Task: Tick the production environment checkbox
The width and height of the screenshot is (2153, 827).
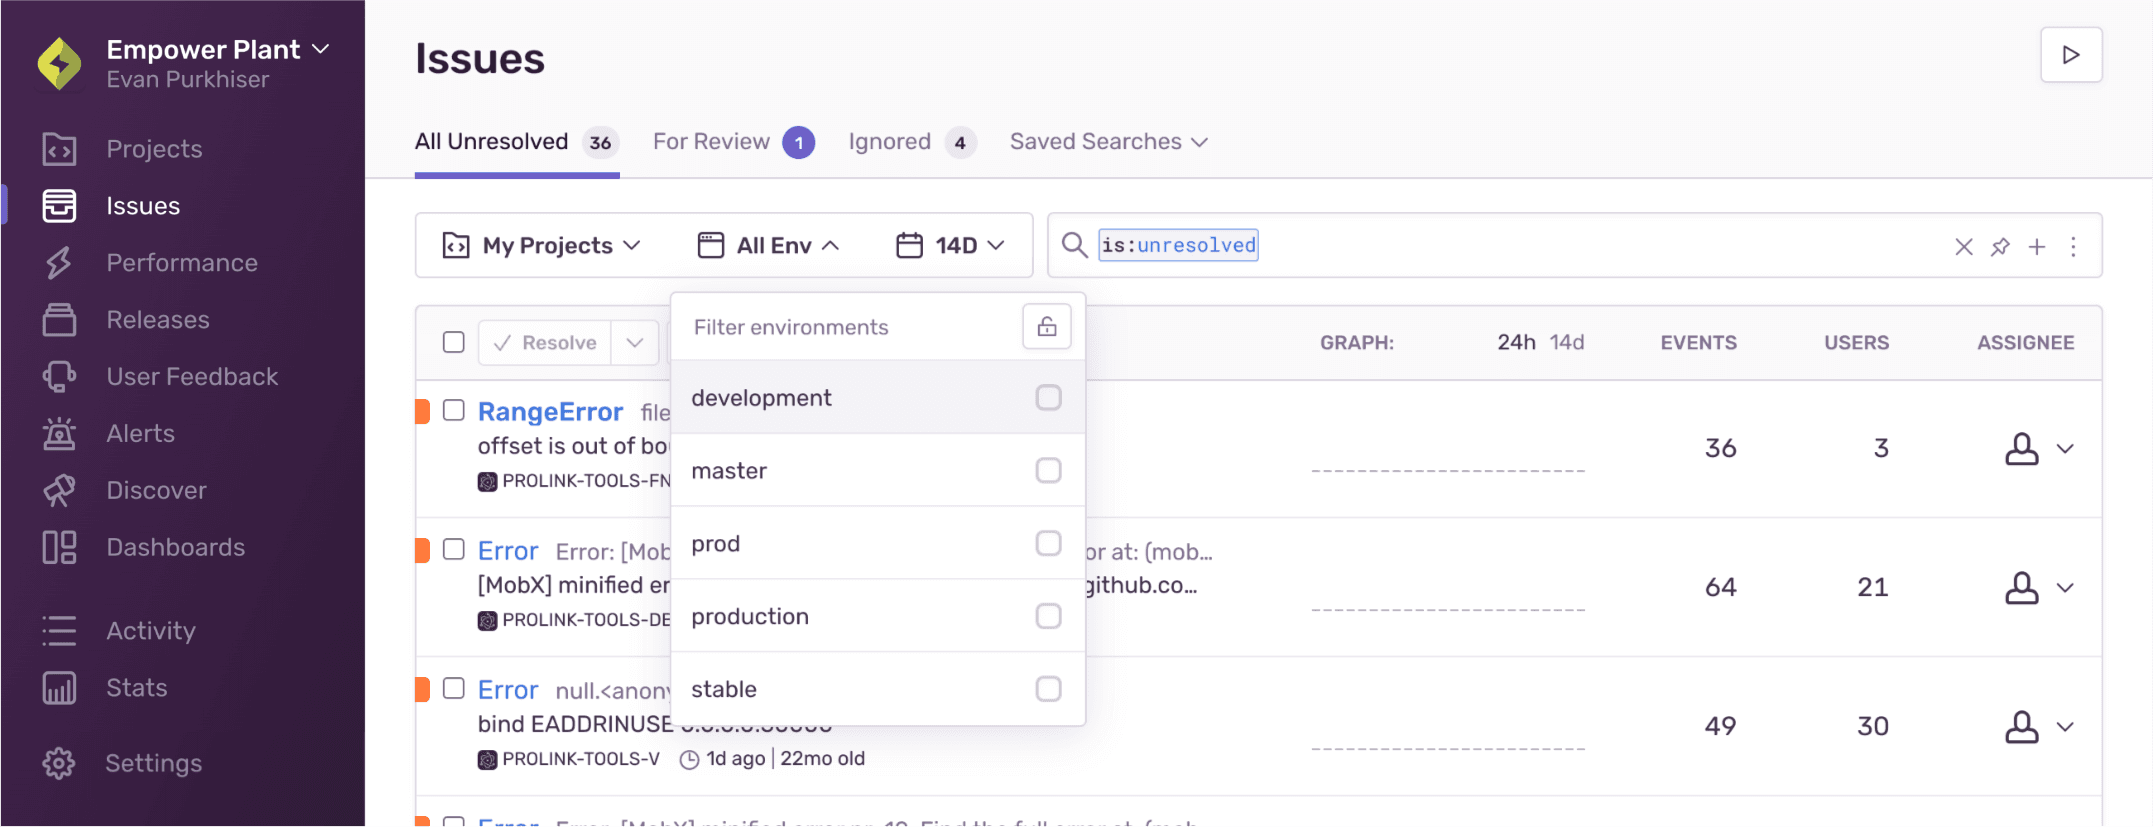Action: (1048, 616)
